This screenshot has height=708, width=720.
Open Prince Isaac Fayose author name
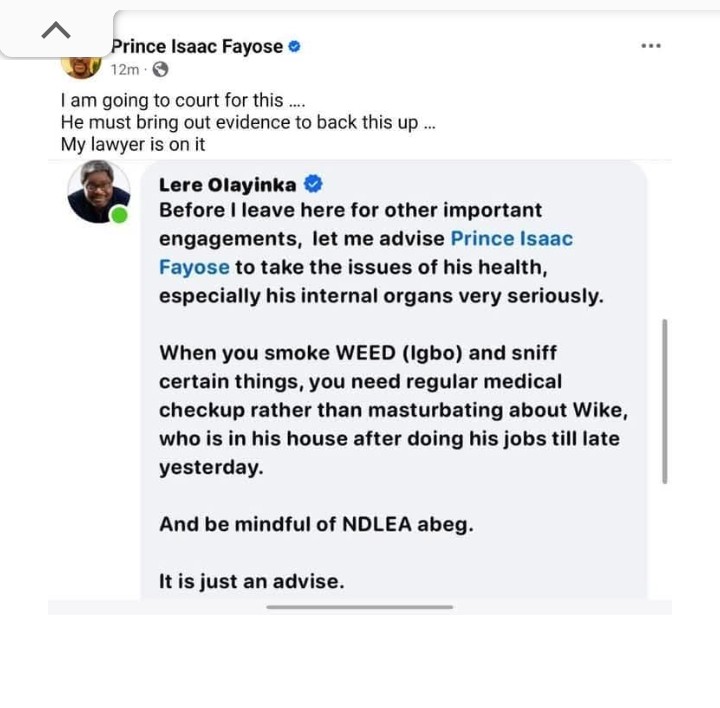coord(197,46)
